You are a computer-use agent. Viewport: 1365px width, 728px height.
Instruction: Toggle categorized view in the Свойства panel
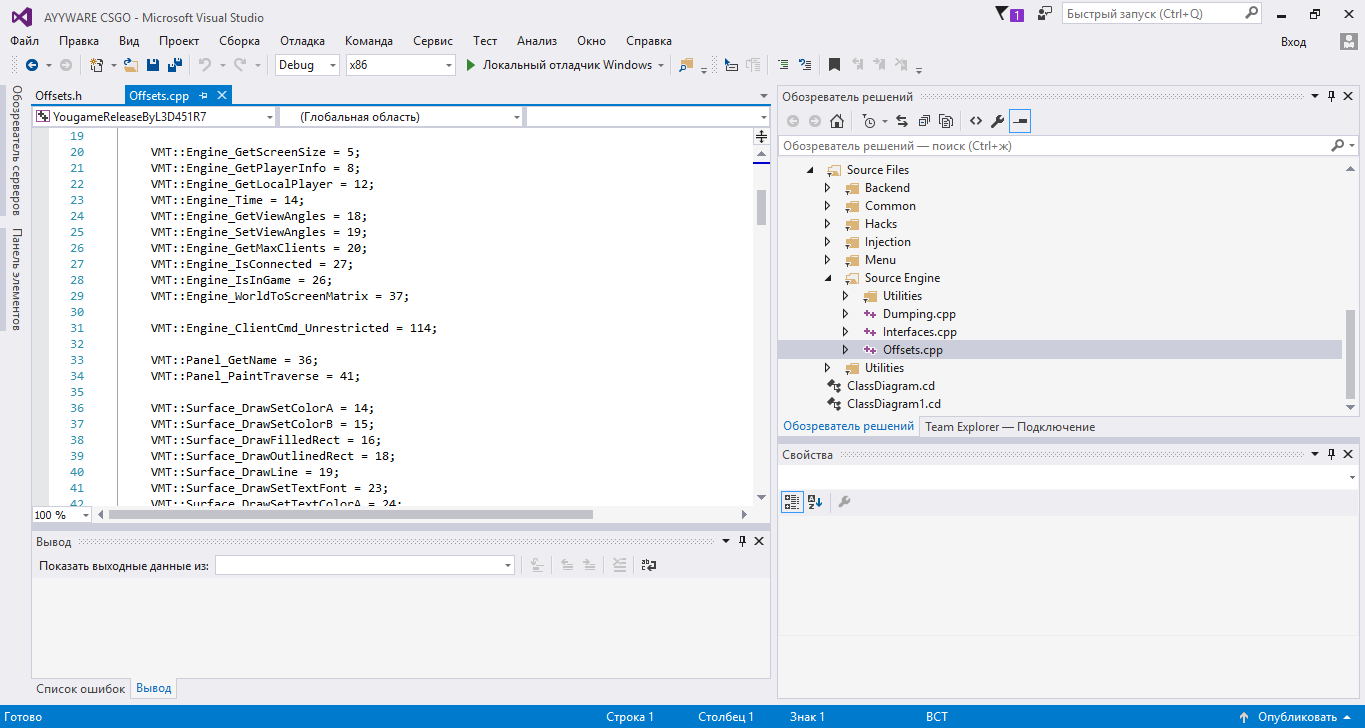point(791,502)
